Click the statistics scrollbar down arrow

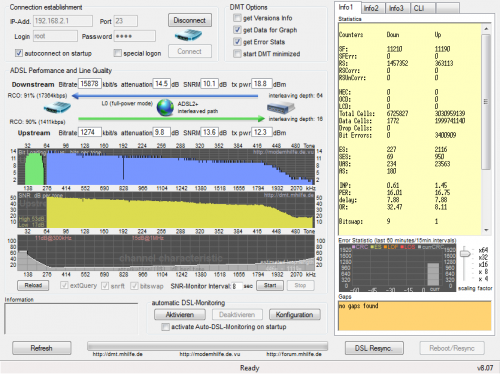[486, 230]
